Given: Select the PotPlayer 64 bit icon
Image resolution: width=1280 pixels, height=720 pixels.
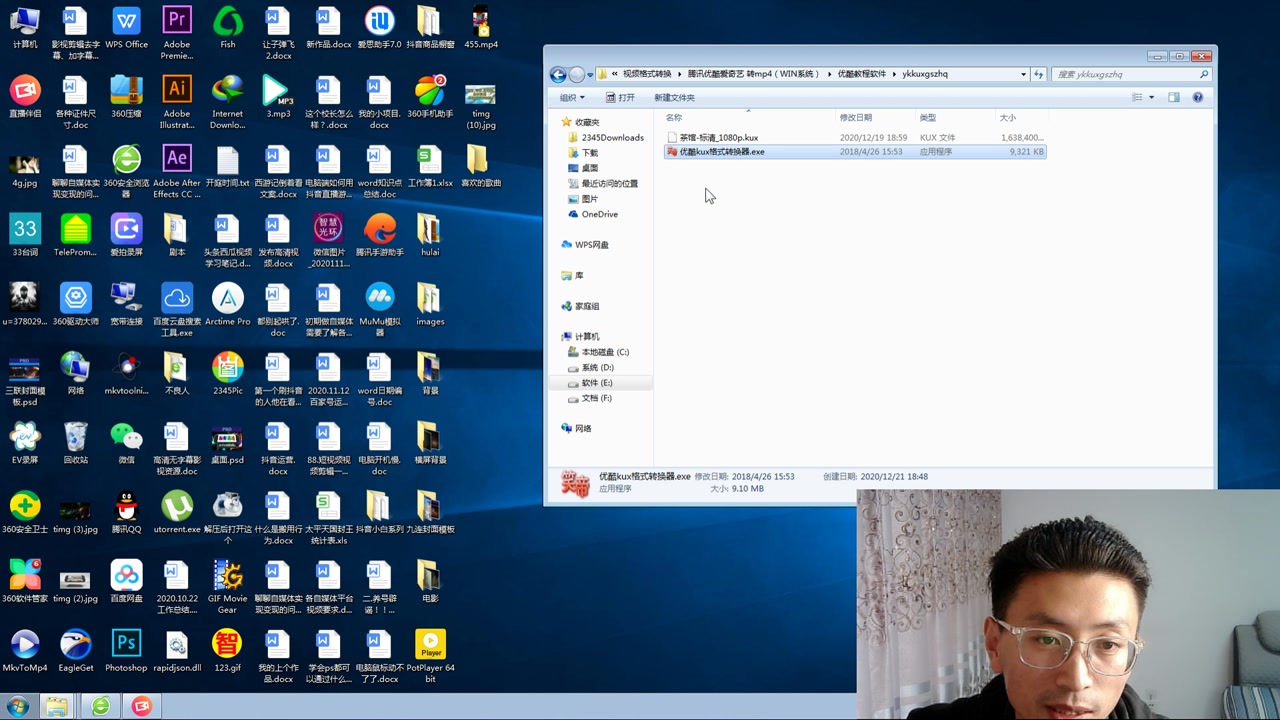Looking at the screenshot, I should tap(430, 655).
